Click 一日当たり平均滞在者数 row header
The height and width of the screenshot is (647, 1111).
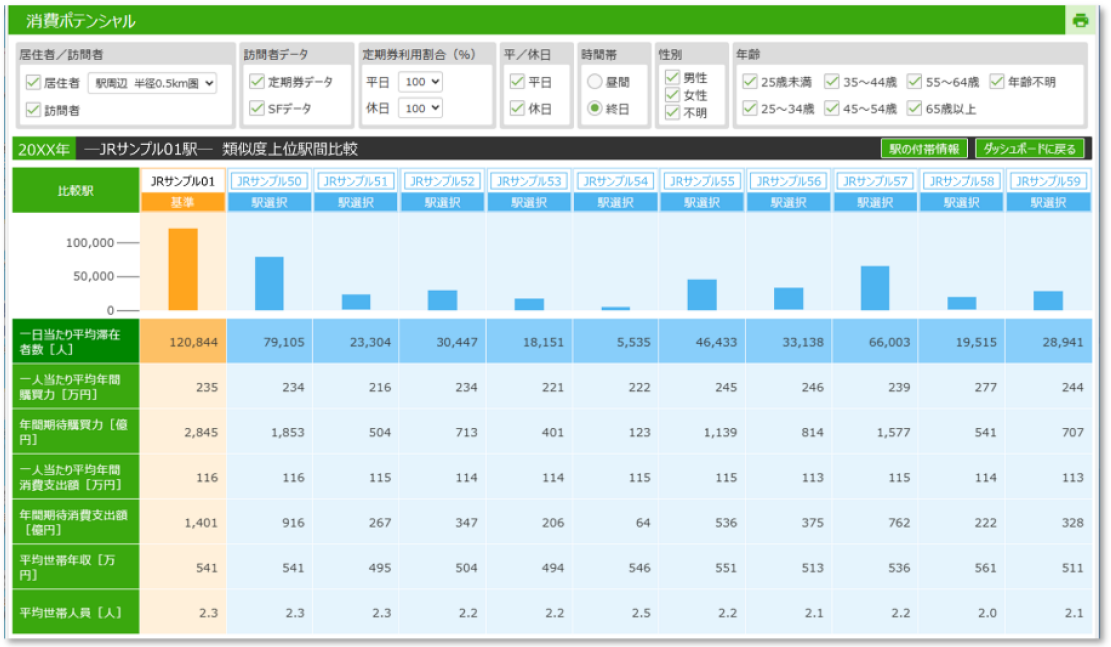click(x=76, y=342)
